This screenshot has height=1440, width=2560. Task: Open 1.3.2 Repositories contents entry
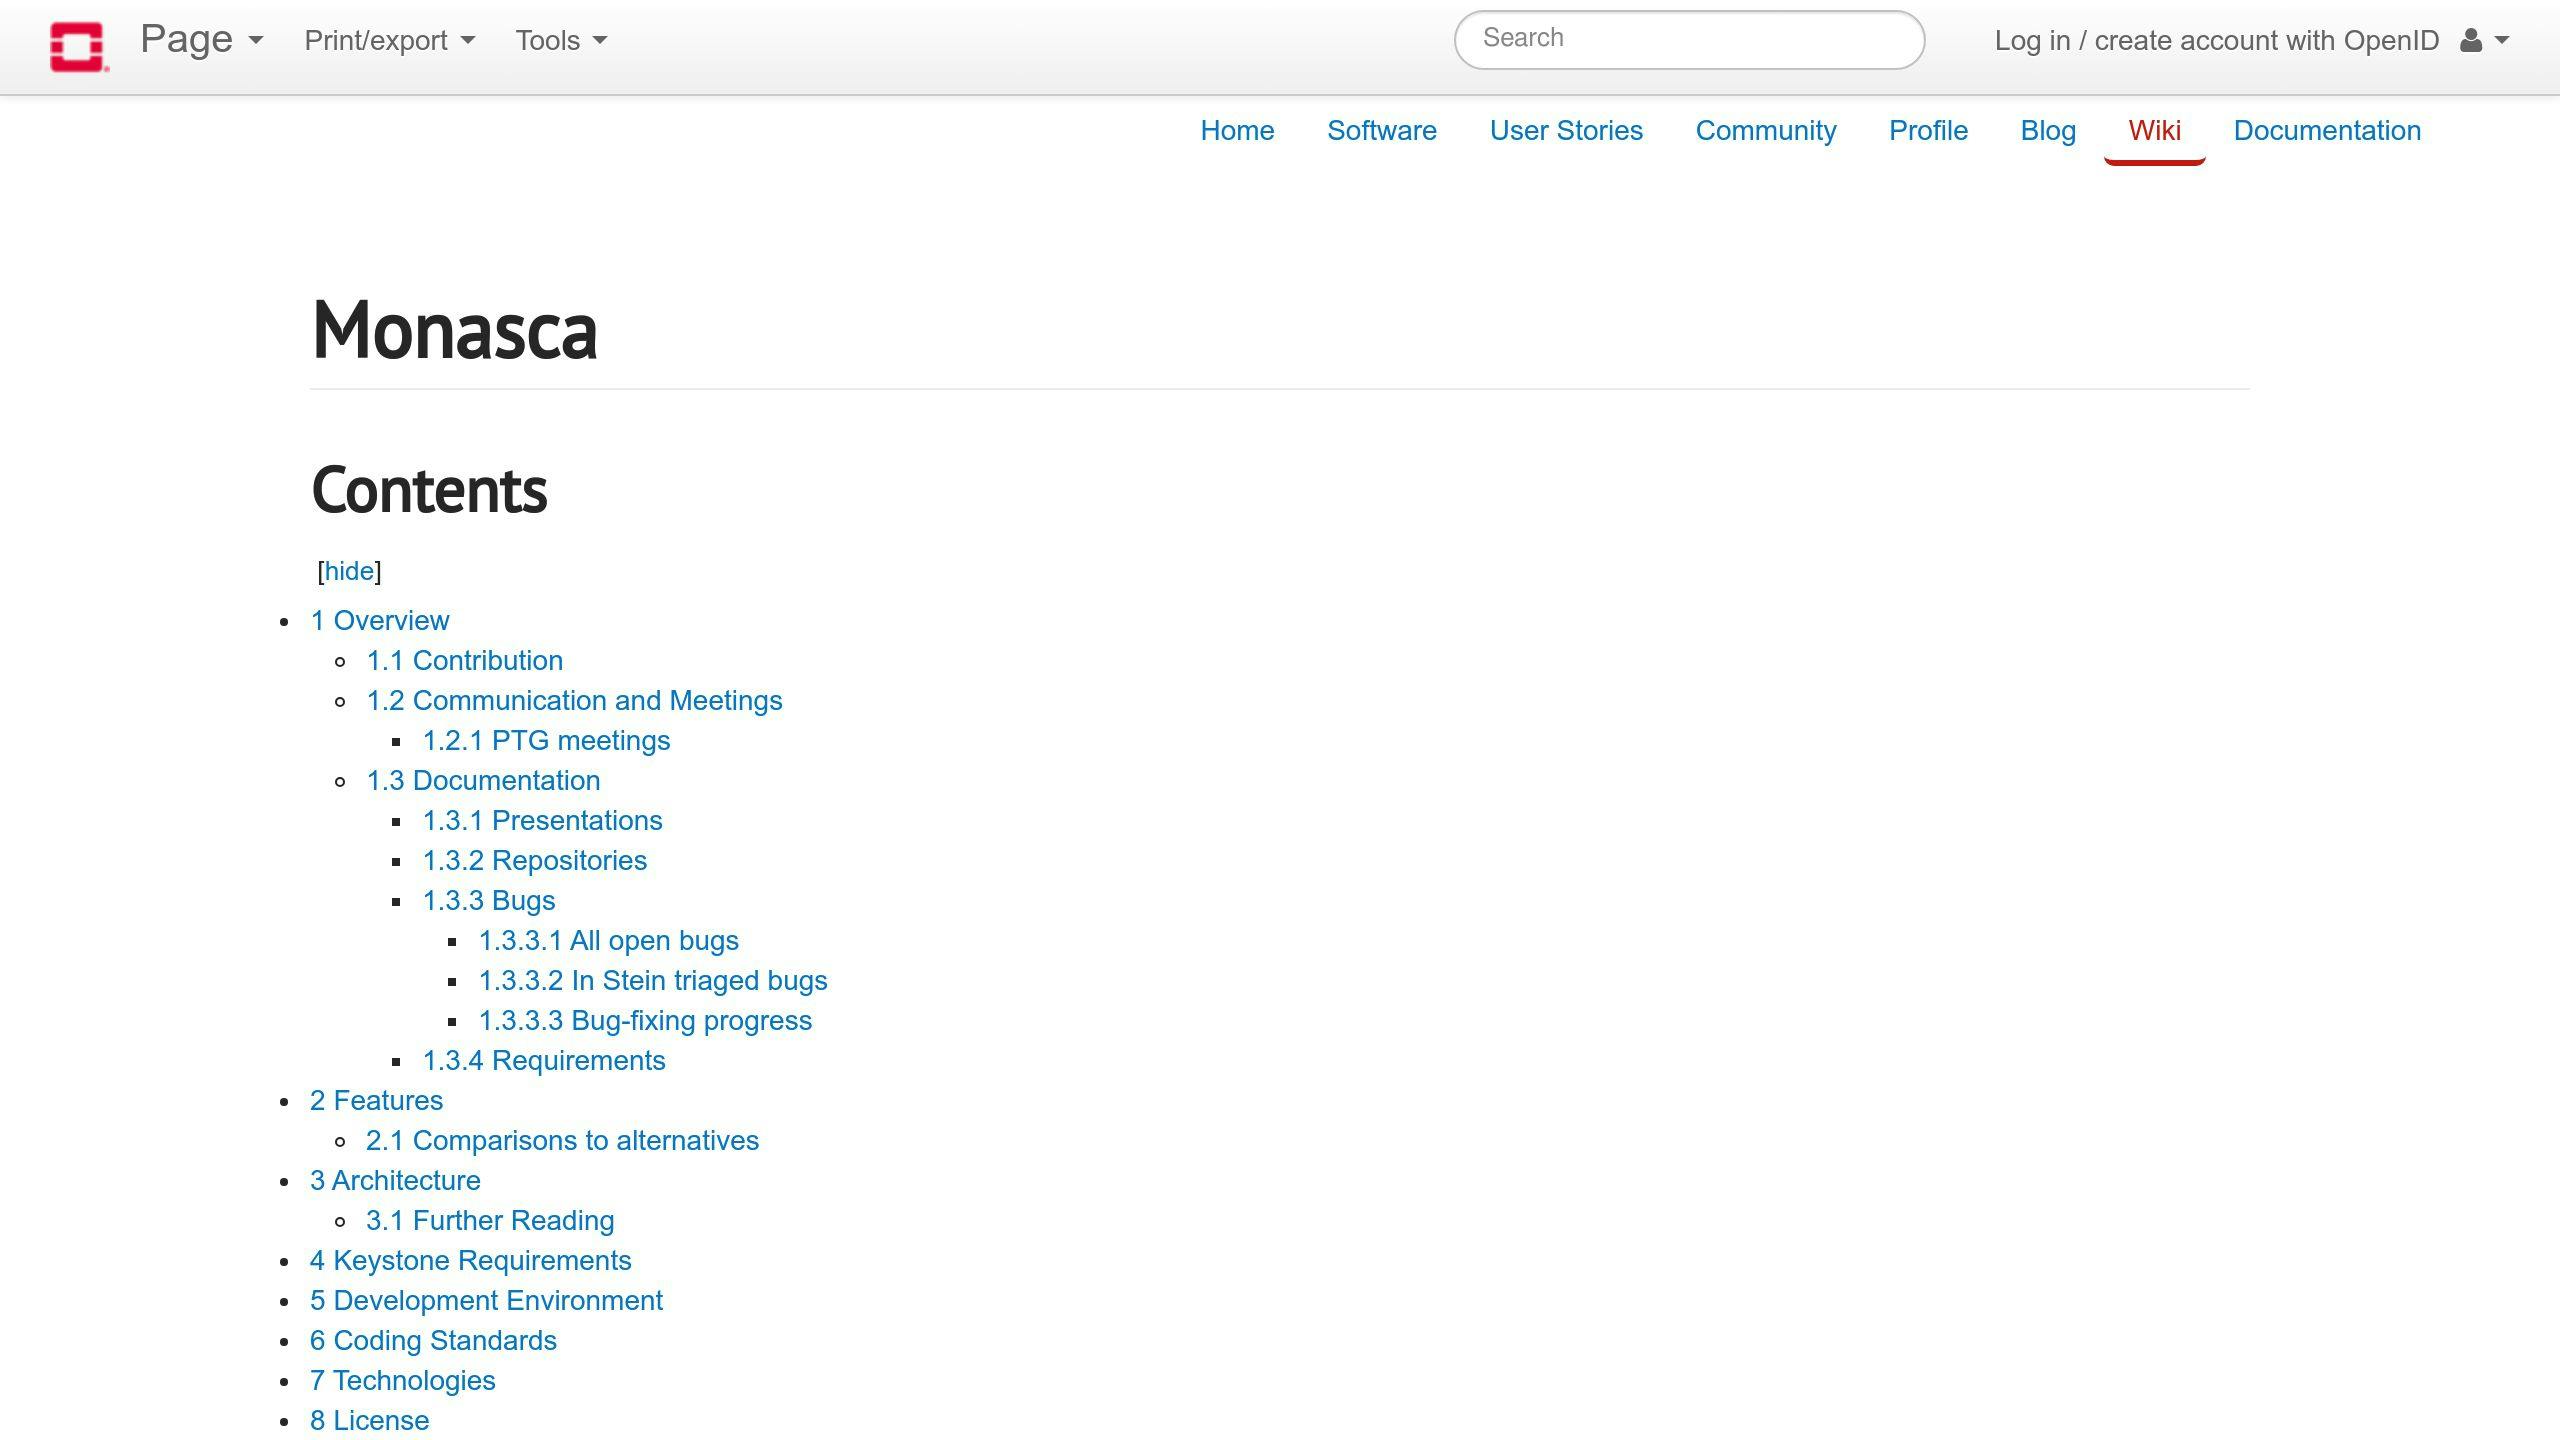(x=534, y=861)
